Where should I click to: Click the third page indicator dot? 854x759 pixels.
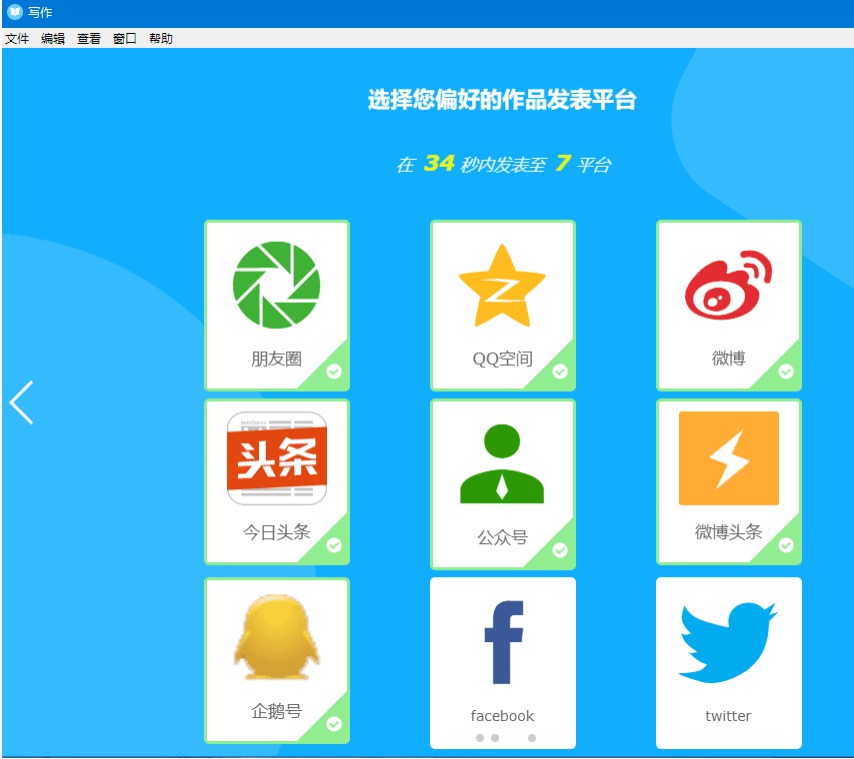click(x=532, y=738)
